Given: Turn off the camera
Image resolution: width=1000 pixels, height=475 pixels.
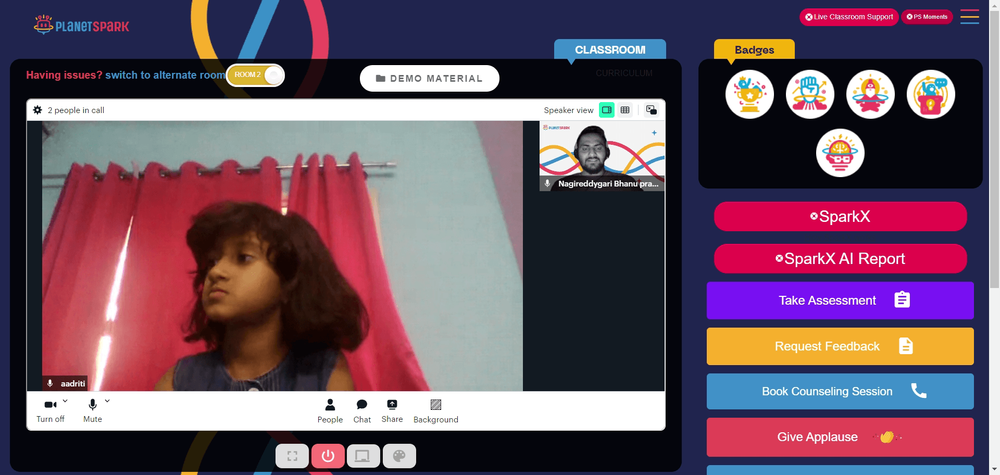Looking at the screenshot, I should pos(50,411).
